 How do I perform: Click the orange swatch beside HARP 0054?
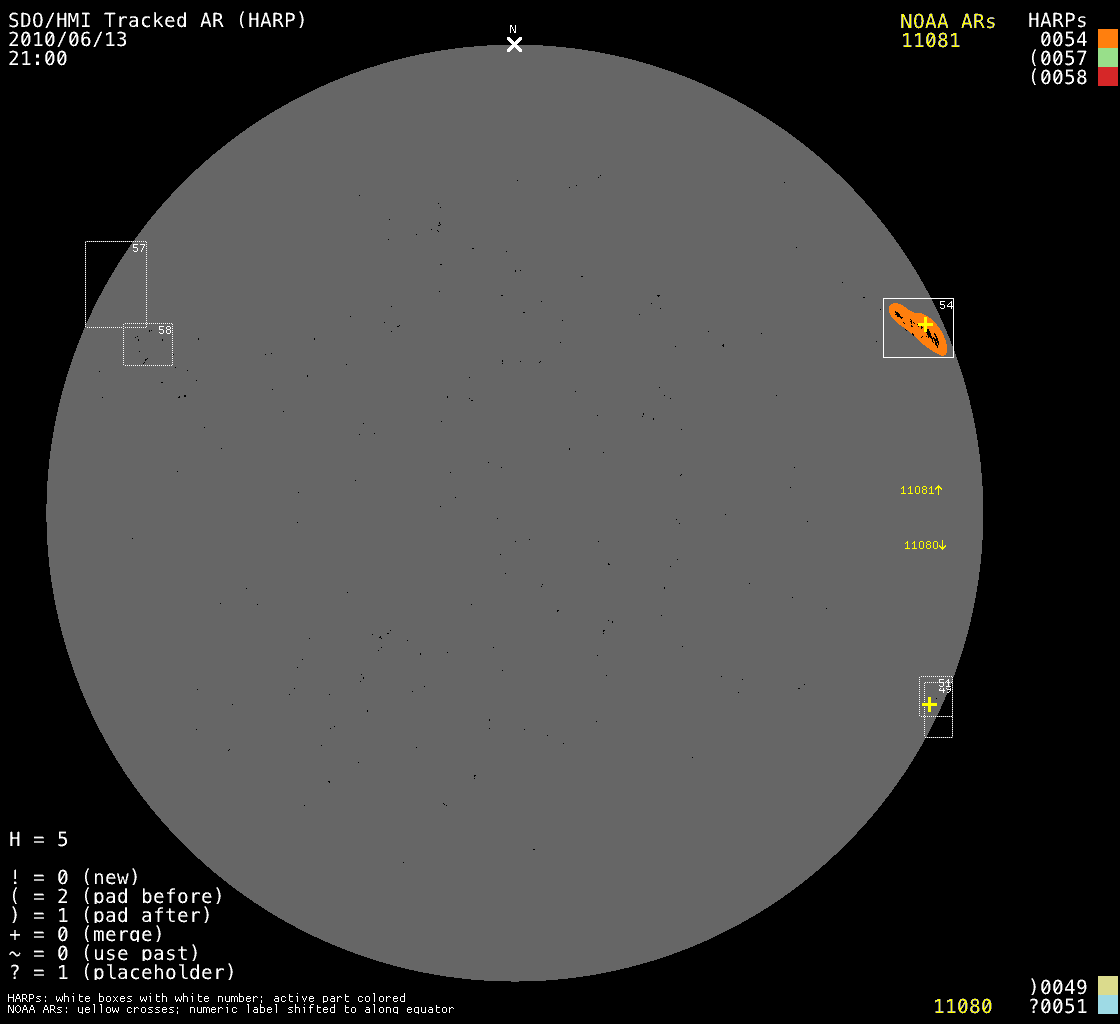tap(1107, 39)
